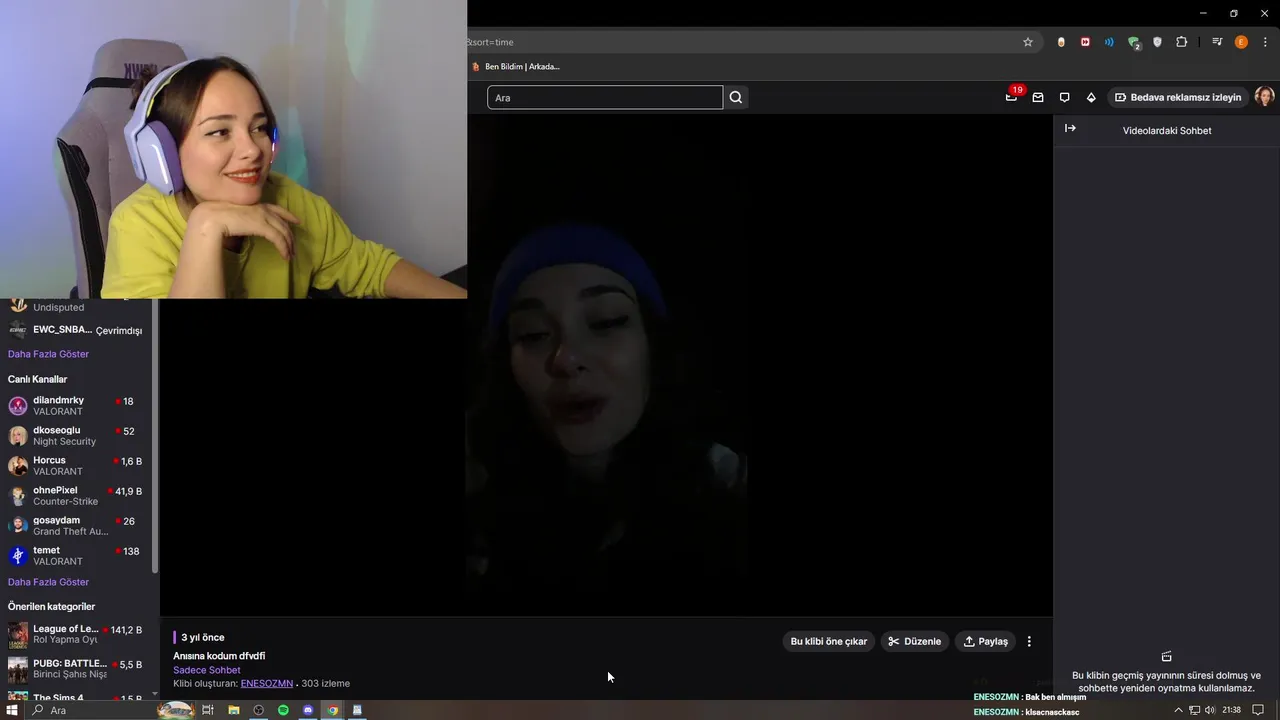Open the Twitch whispers envelope icon

[x=1038, y=97]
